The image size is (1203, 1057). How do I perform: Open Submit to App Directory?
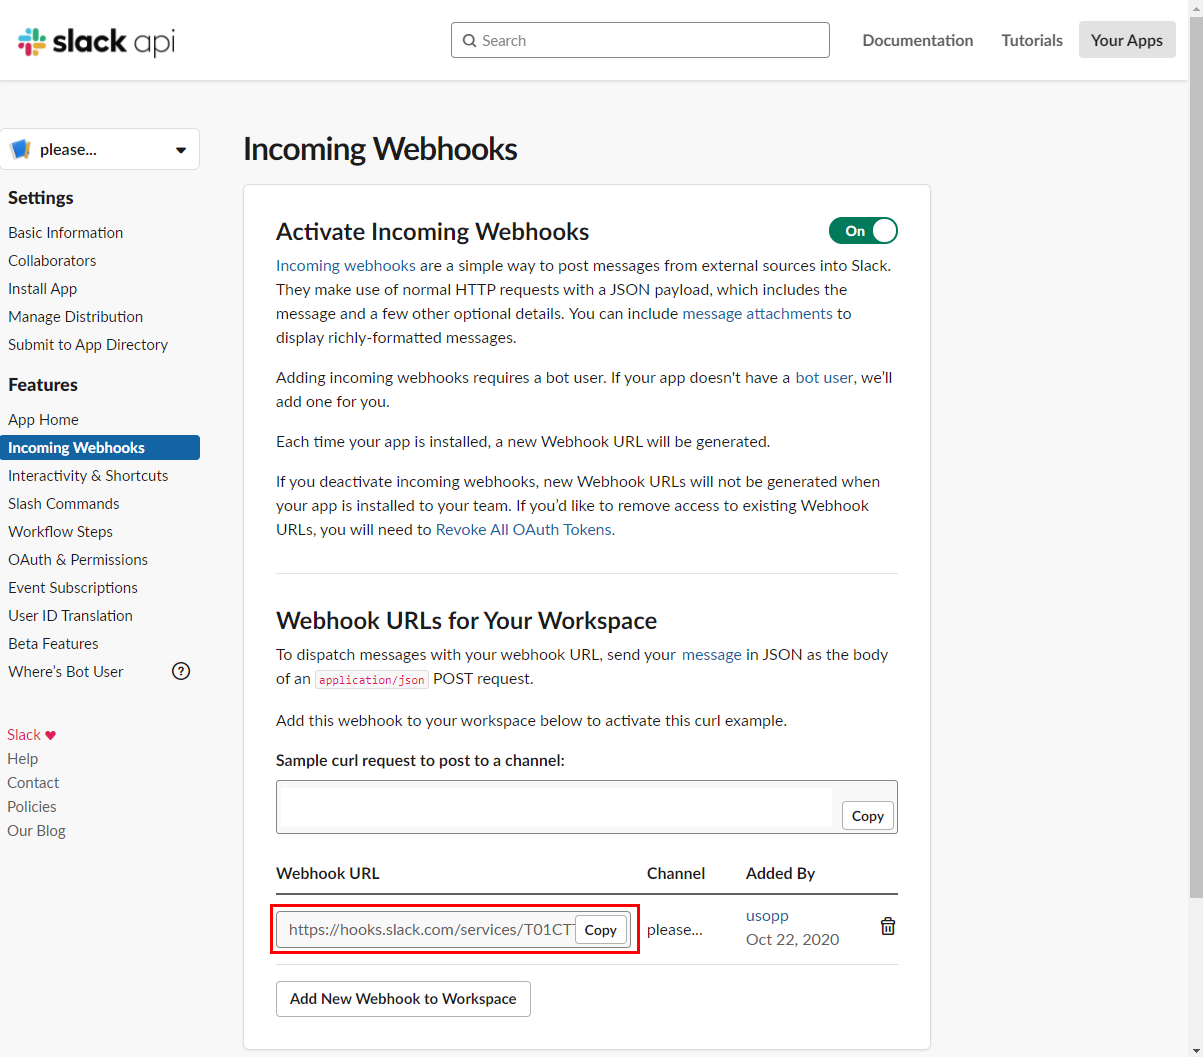coord(88,344)
